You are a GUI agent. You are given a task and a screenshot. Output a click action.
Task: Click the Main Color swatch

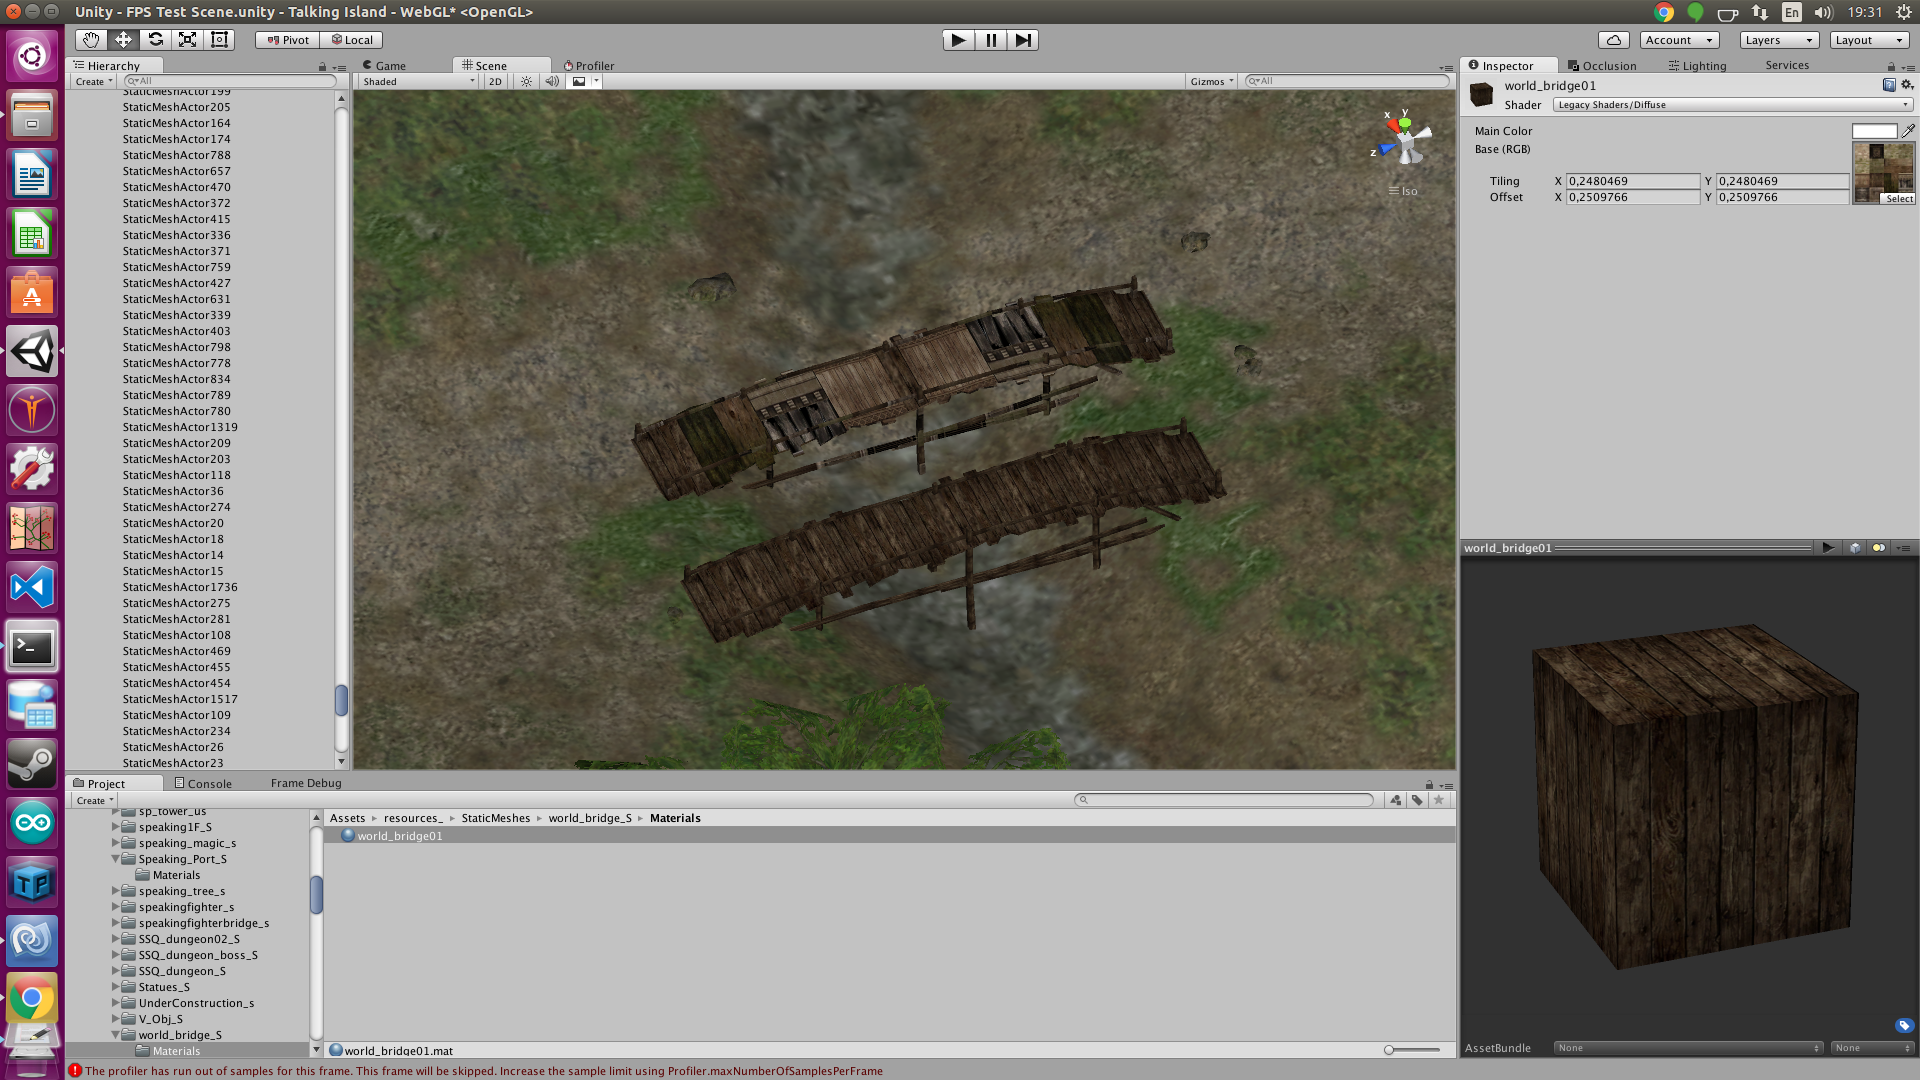coord(1874,131)
